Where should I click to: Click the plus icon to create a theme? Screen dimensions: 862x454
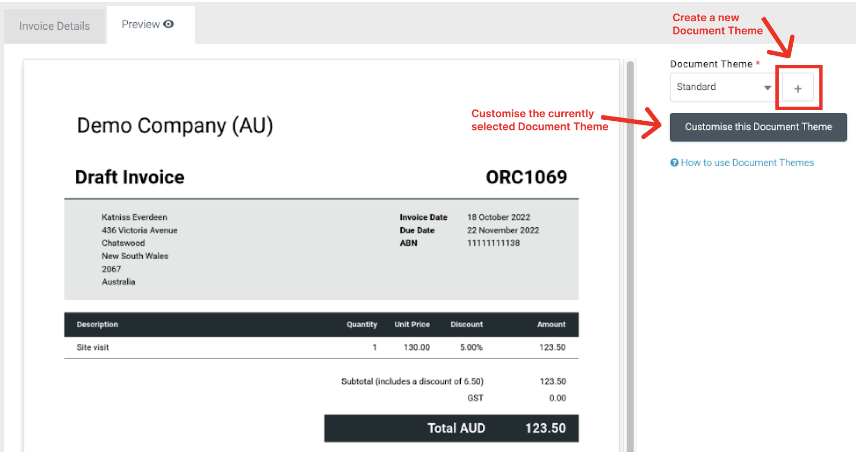click(x=798, y=89)
